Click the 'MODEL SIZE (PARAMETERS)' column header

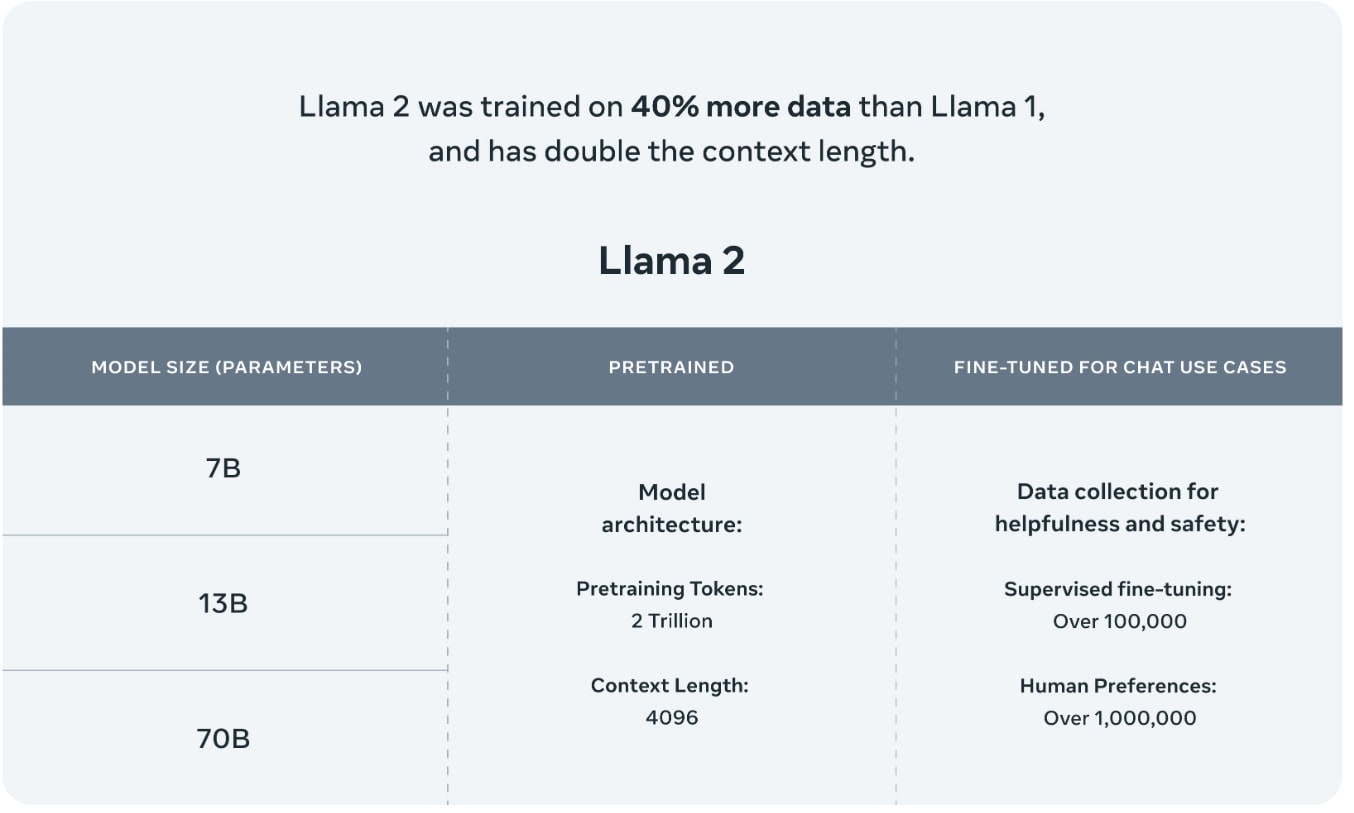[x=226, y=367]
